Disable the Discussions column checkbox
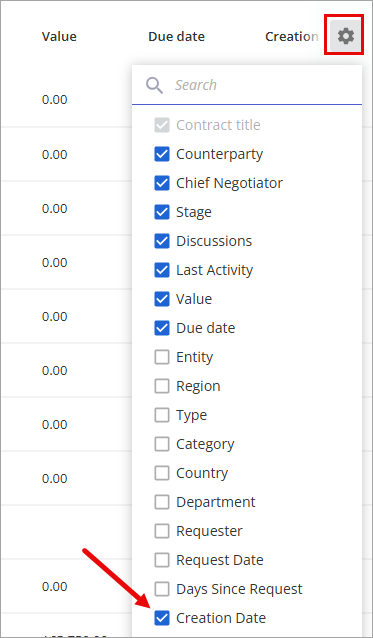 point(162,241)
